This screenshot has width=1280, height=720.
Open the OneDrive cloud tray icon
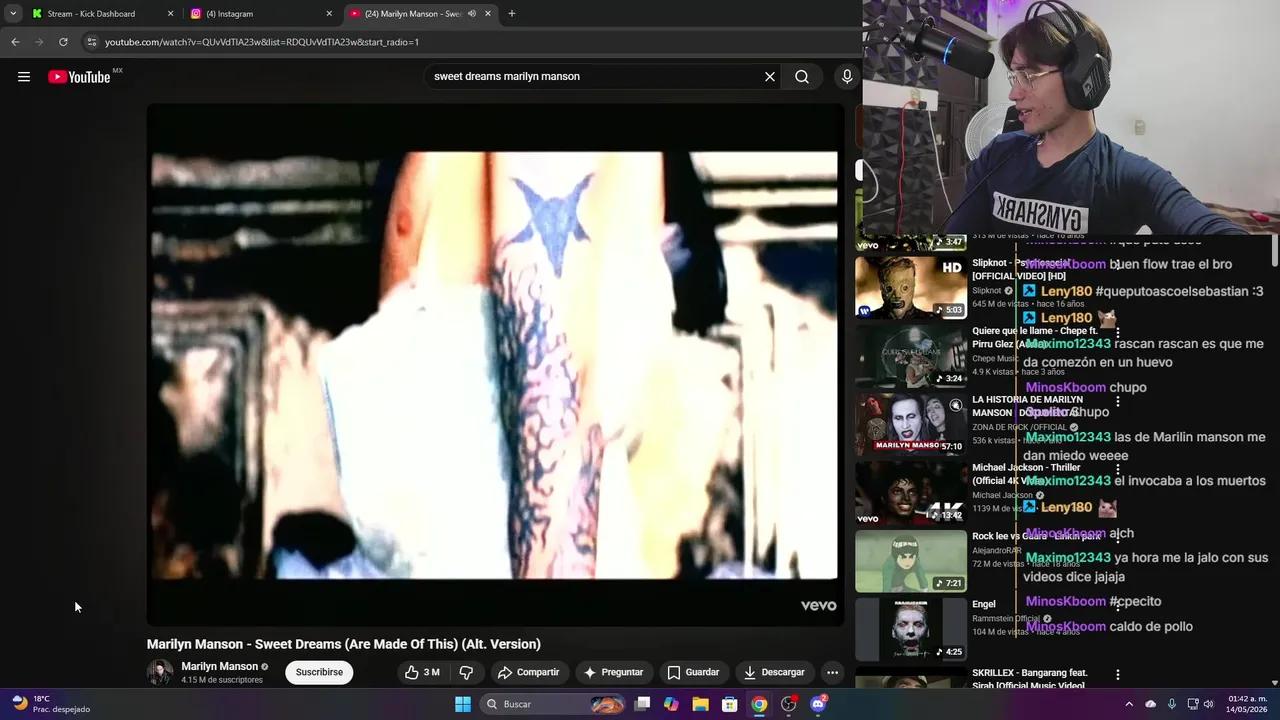pos(1151,704)
